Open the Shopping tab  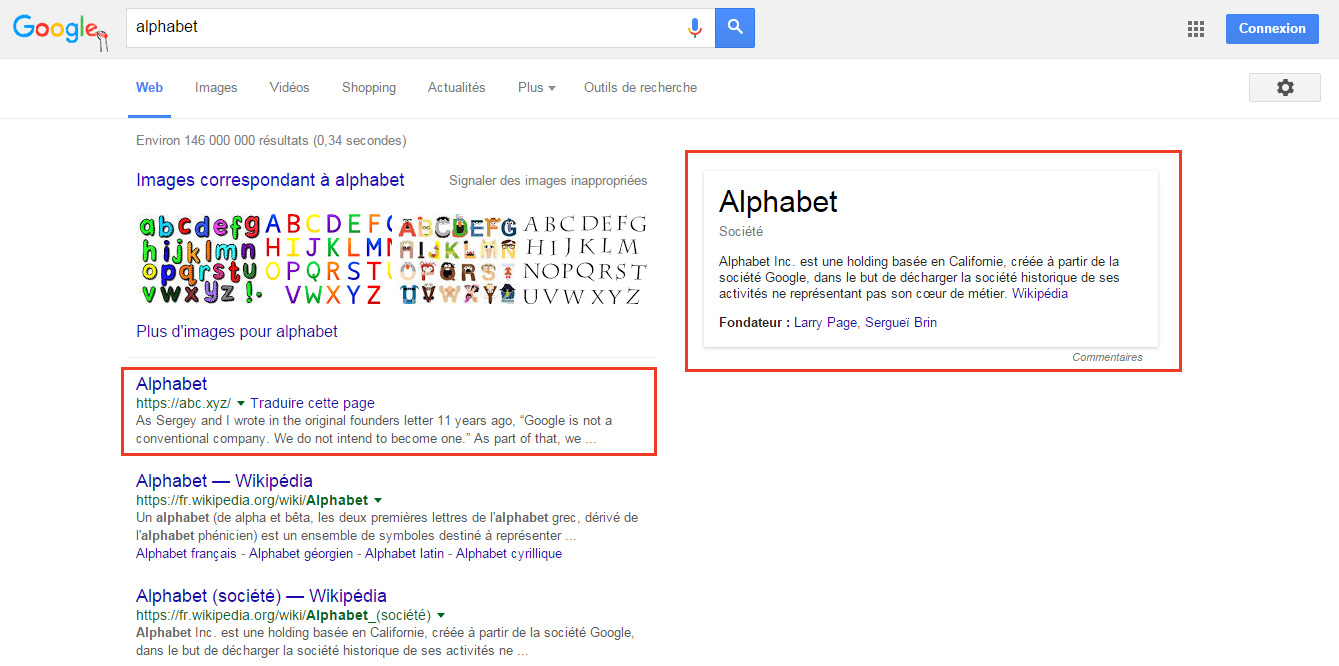coord(369,88)
